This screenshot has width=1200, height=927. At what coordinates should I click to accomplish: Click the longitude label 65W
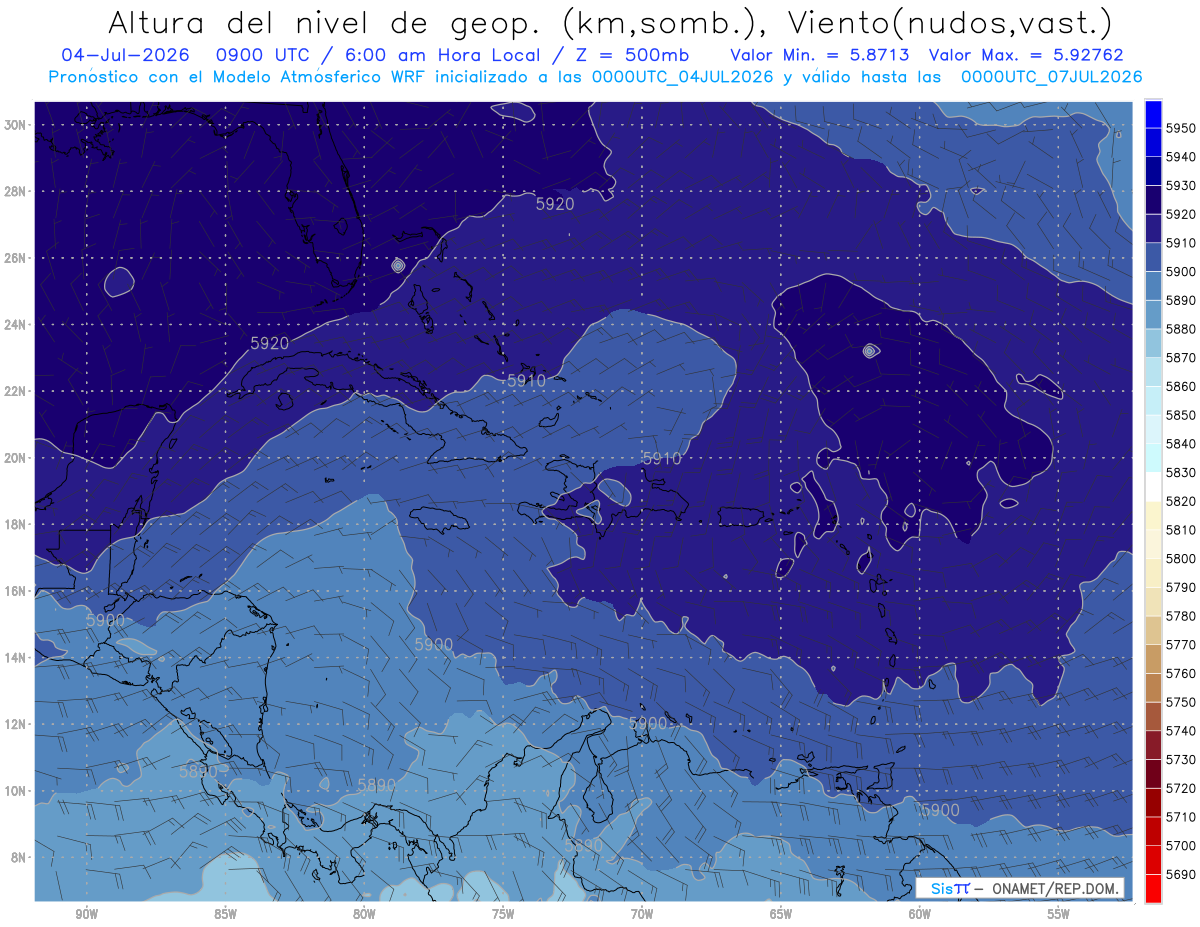coord(781,914)
